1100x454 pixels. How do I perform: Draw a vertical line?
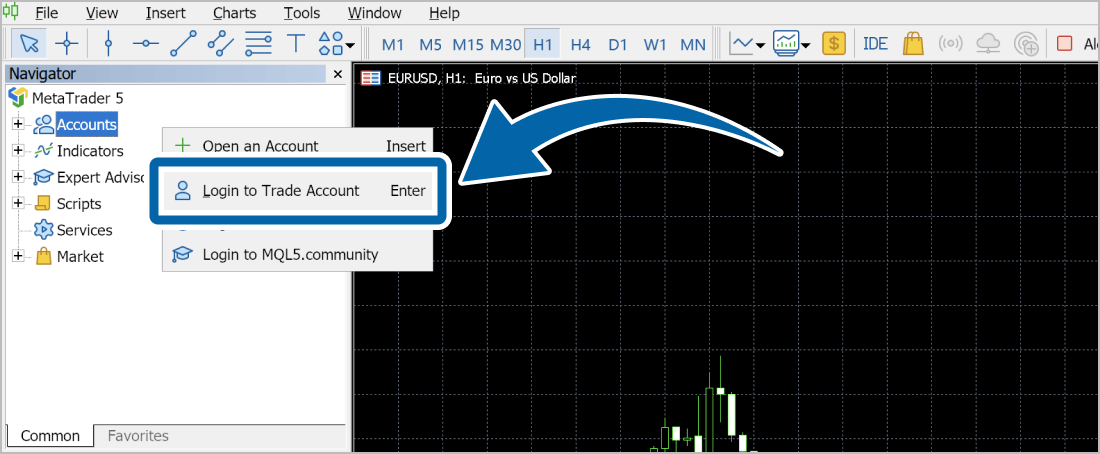coord(108,44)
